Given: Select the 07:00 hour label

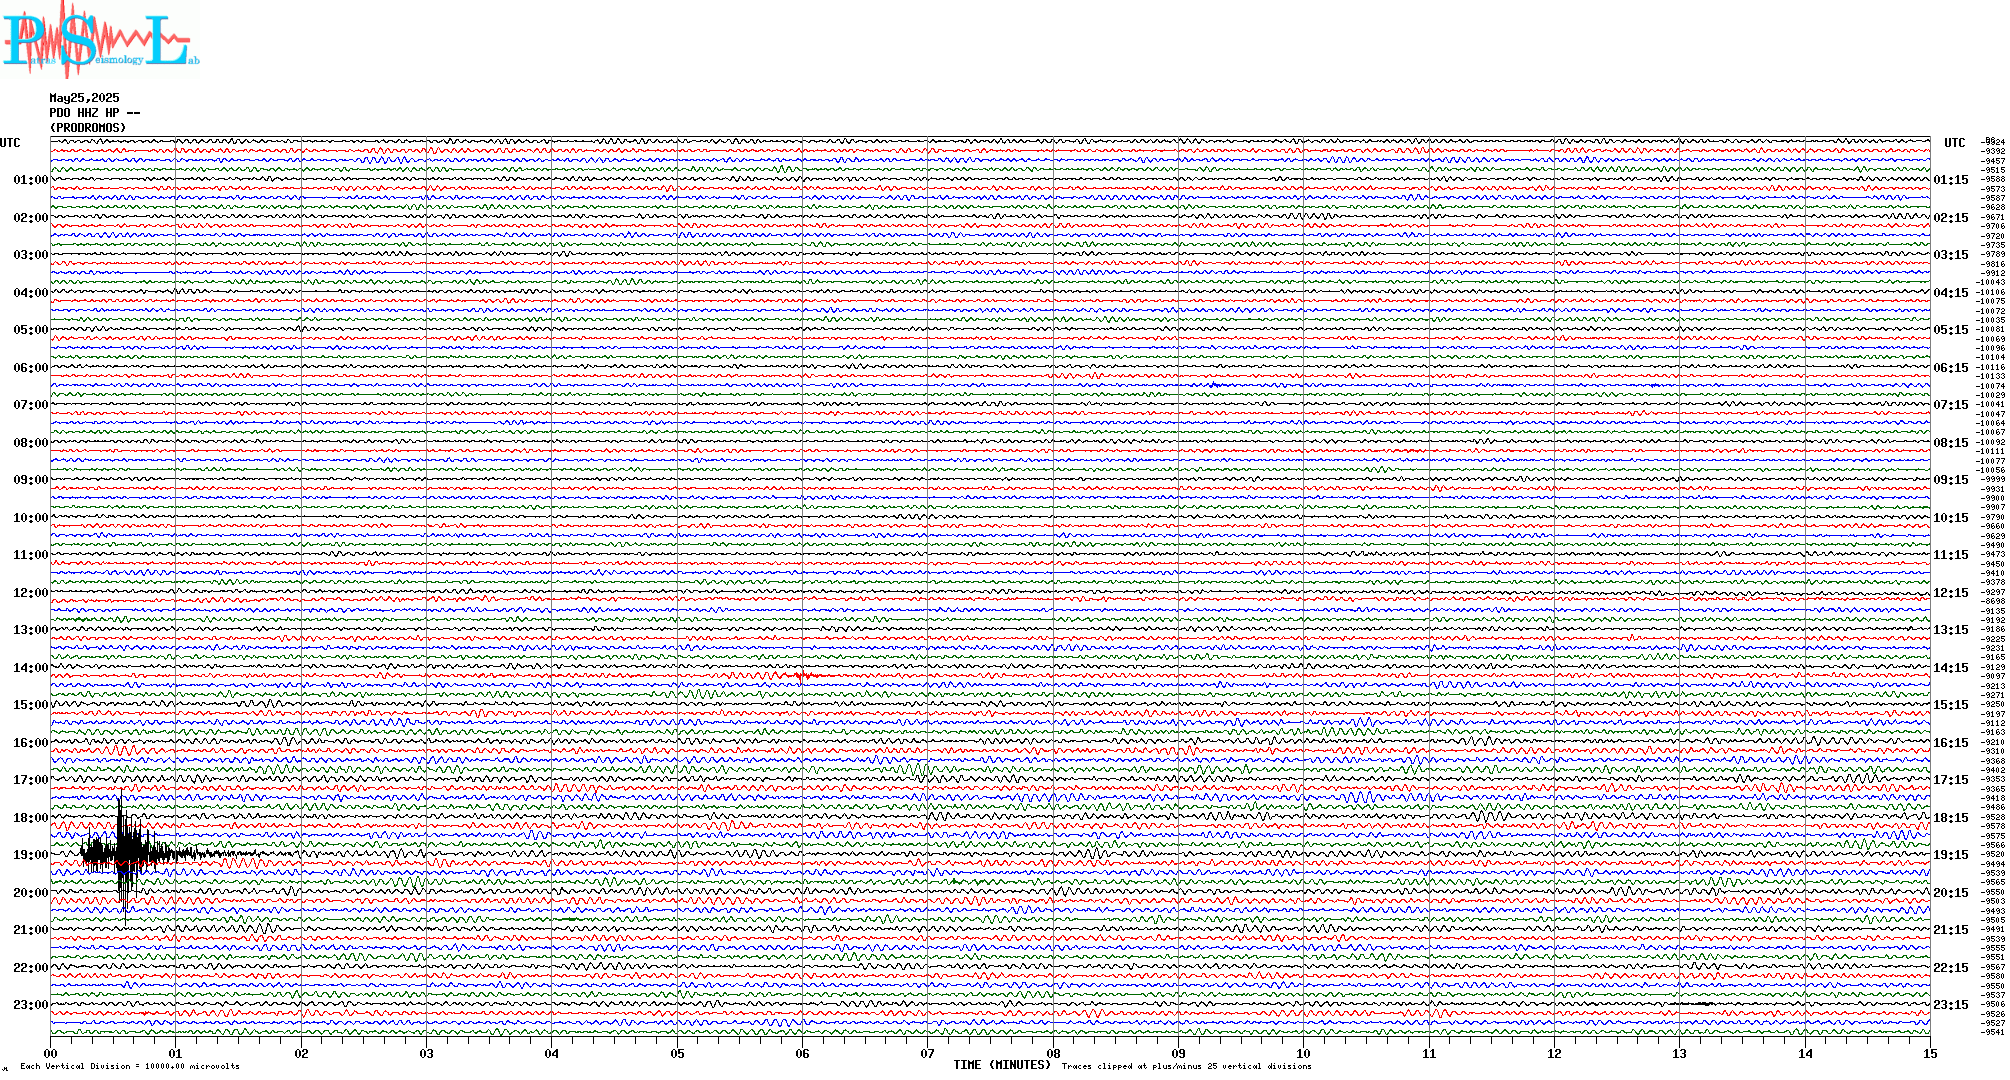Looking at the screenshot, I should click(x=30, y=405).
